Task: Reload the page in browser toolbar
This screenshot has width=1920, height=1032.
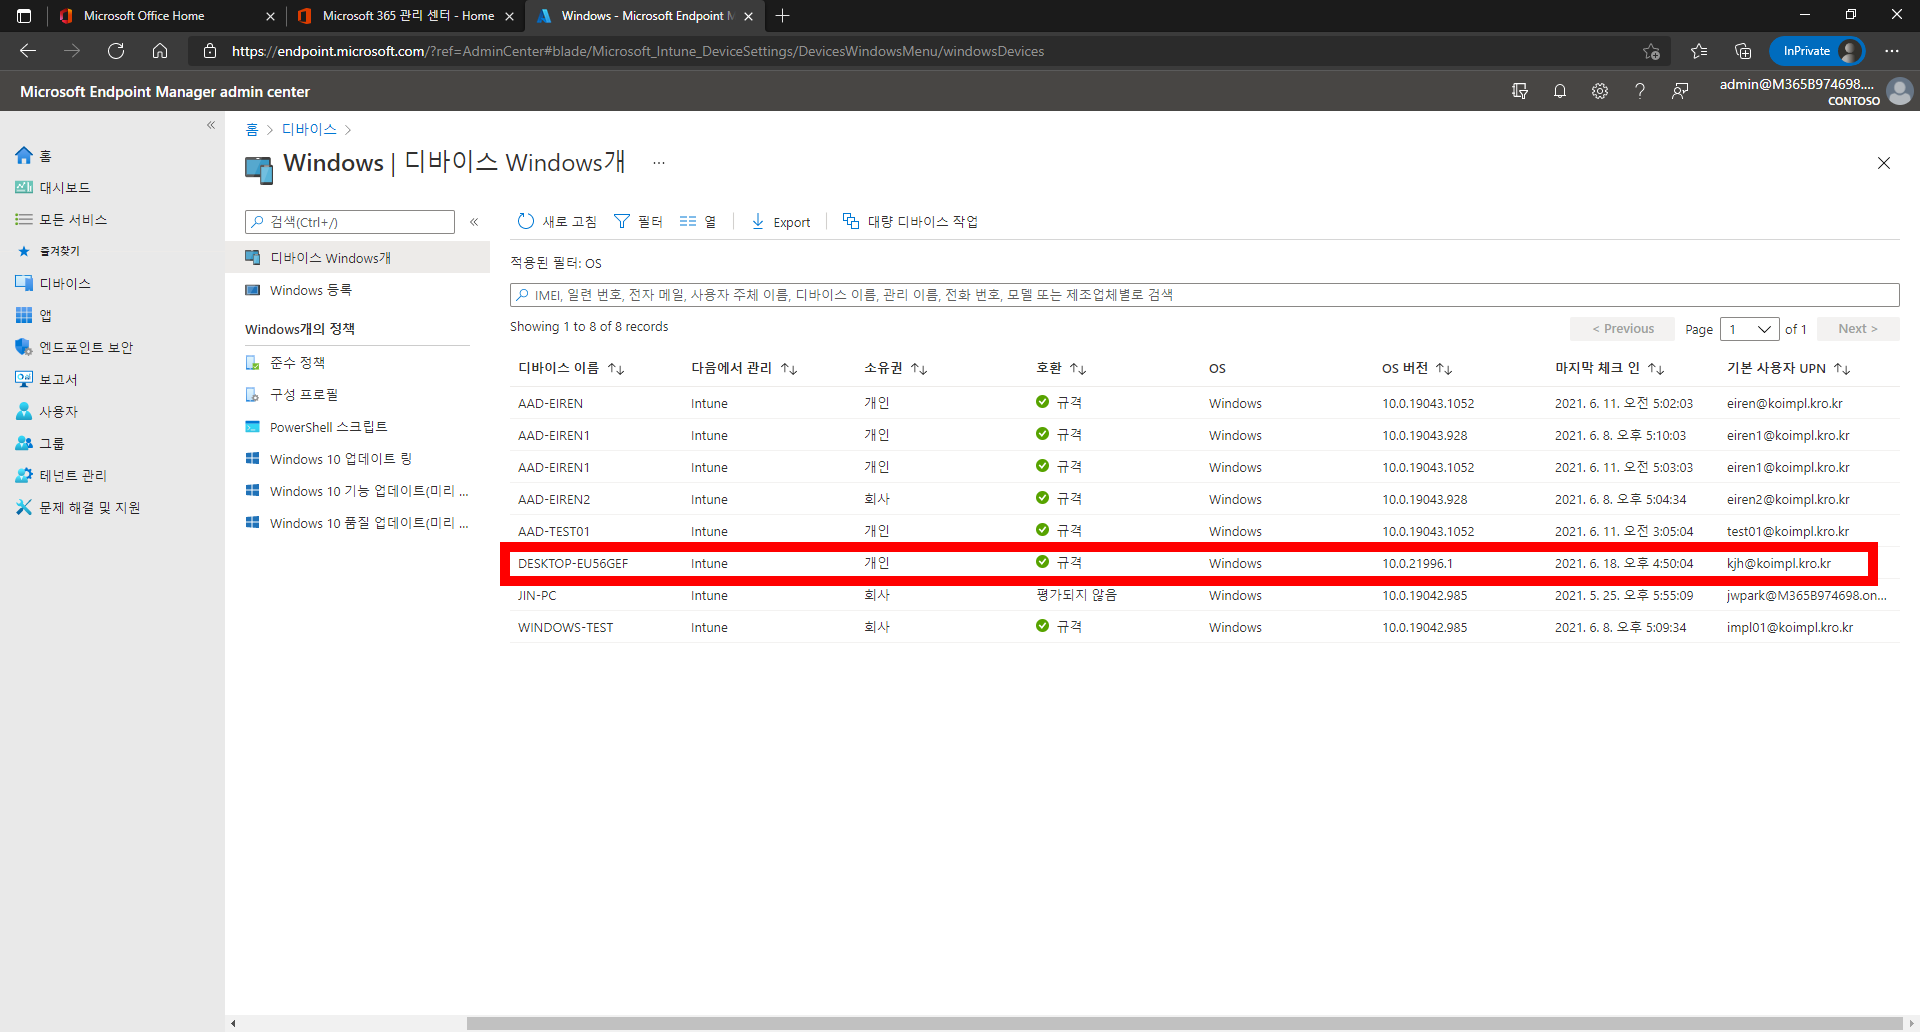Action: pos(116,51)
